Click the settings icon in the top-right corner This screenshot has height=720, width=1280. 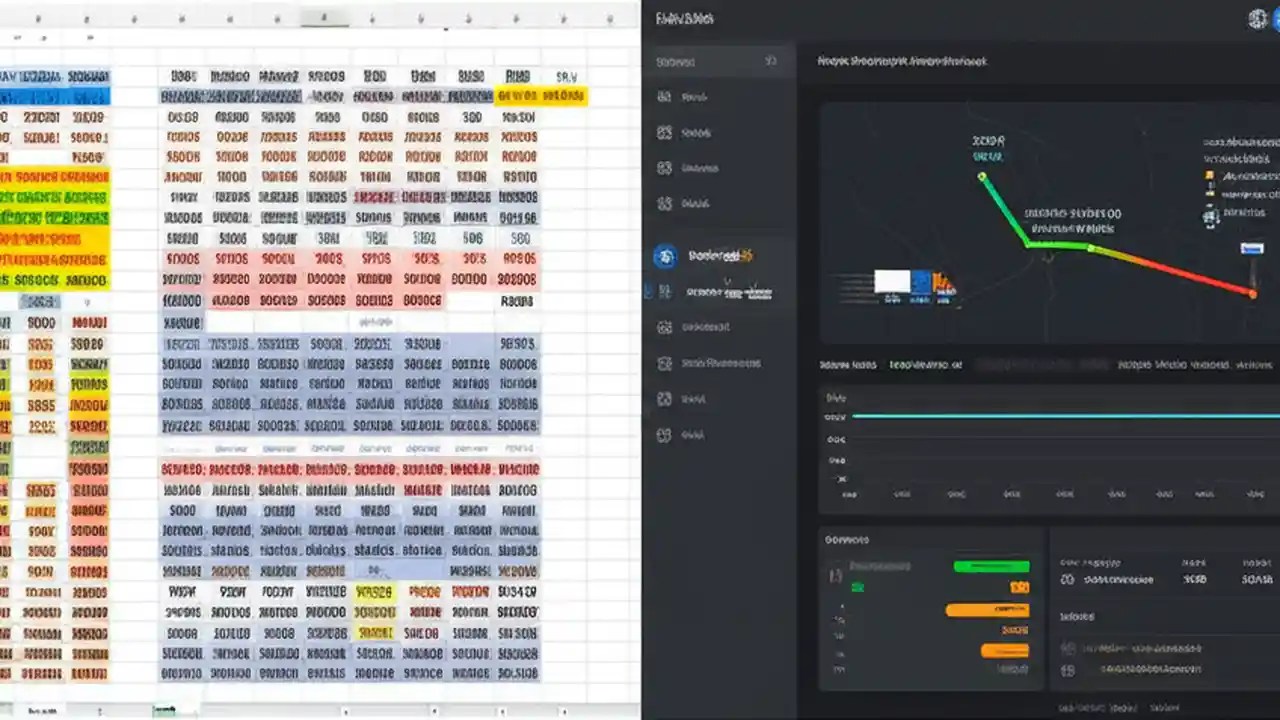tap(1257, 18)
